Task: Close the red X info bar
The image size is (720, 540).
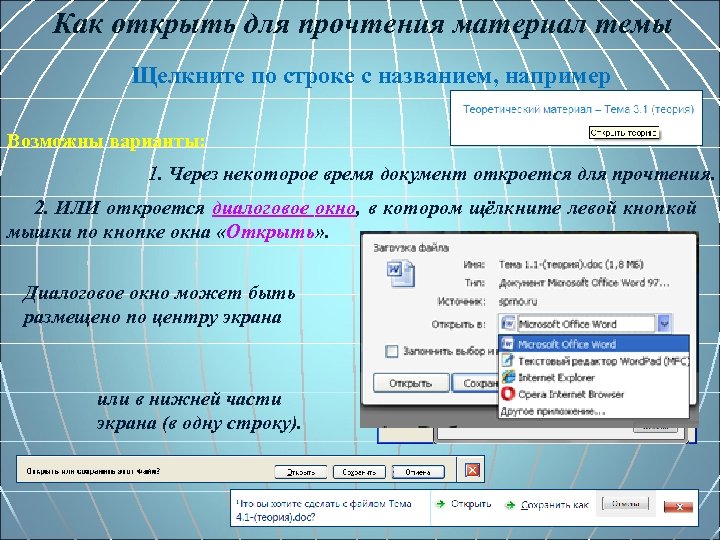Action: tap(472, 470)
